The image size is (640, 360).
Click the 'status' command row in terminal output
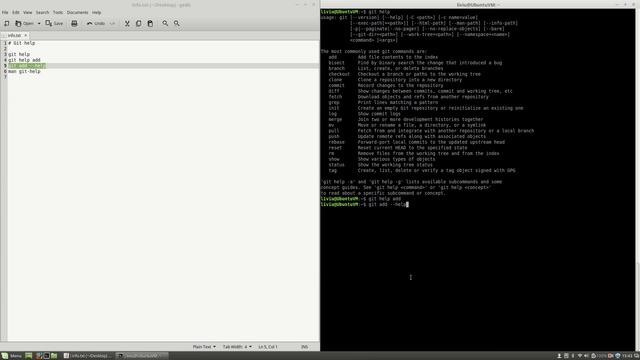click(380, 164)
